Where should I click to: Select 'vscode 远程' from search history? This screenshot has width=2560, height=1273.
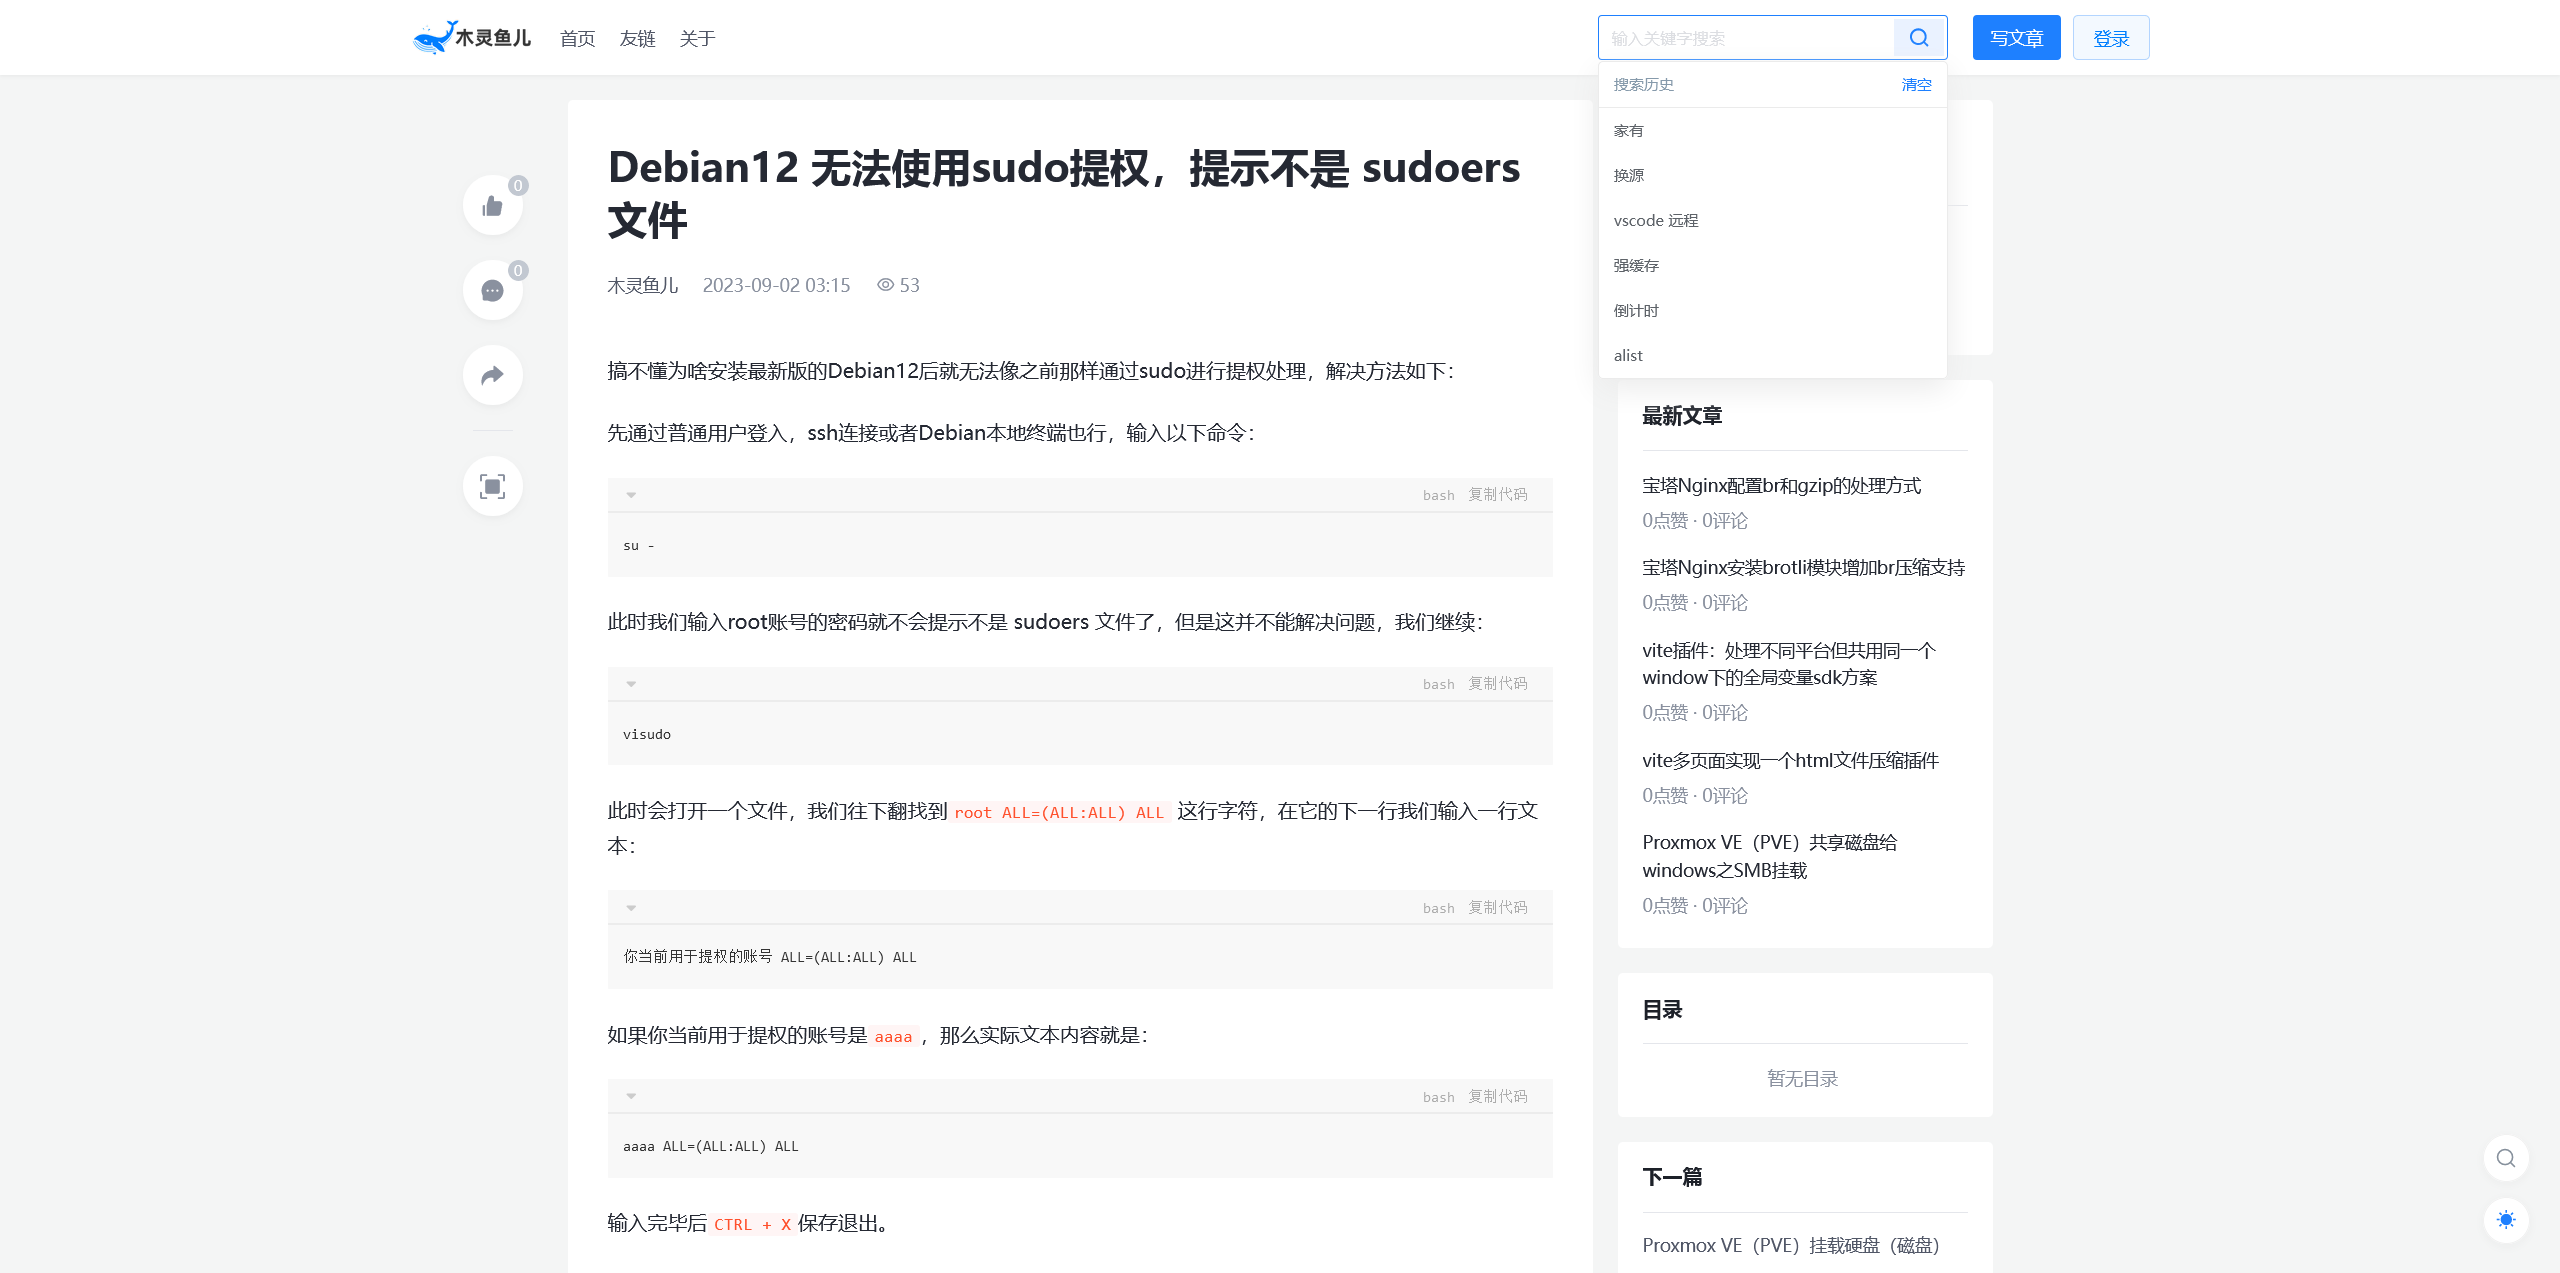1656,221
